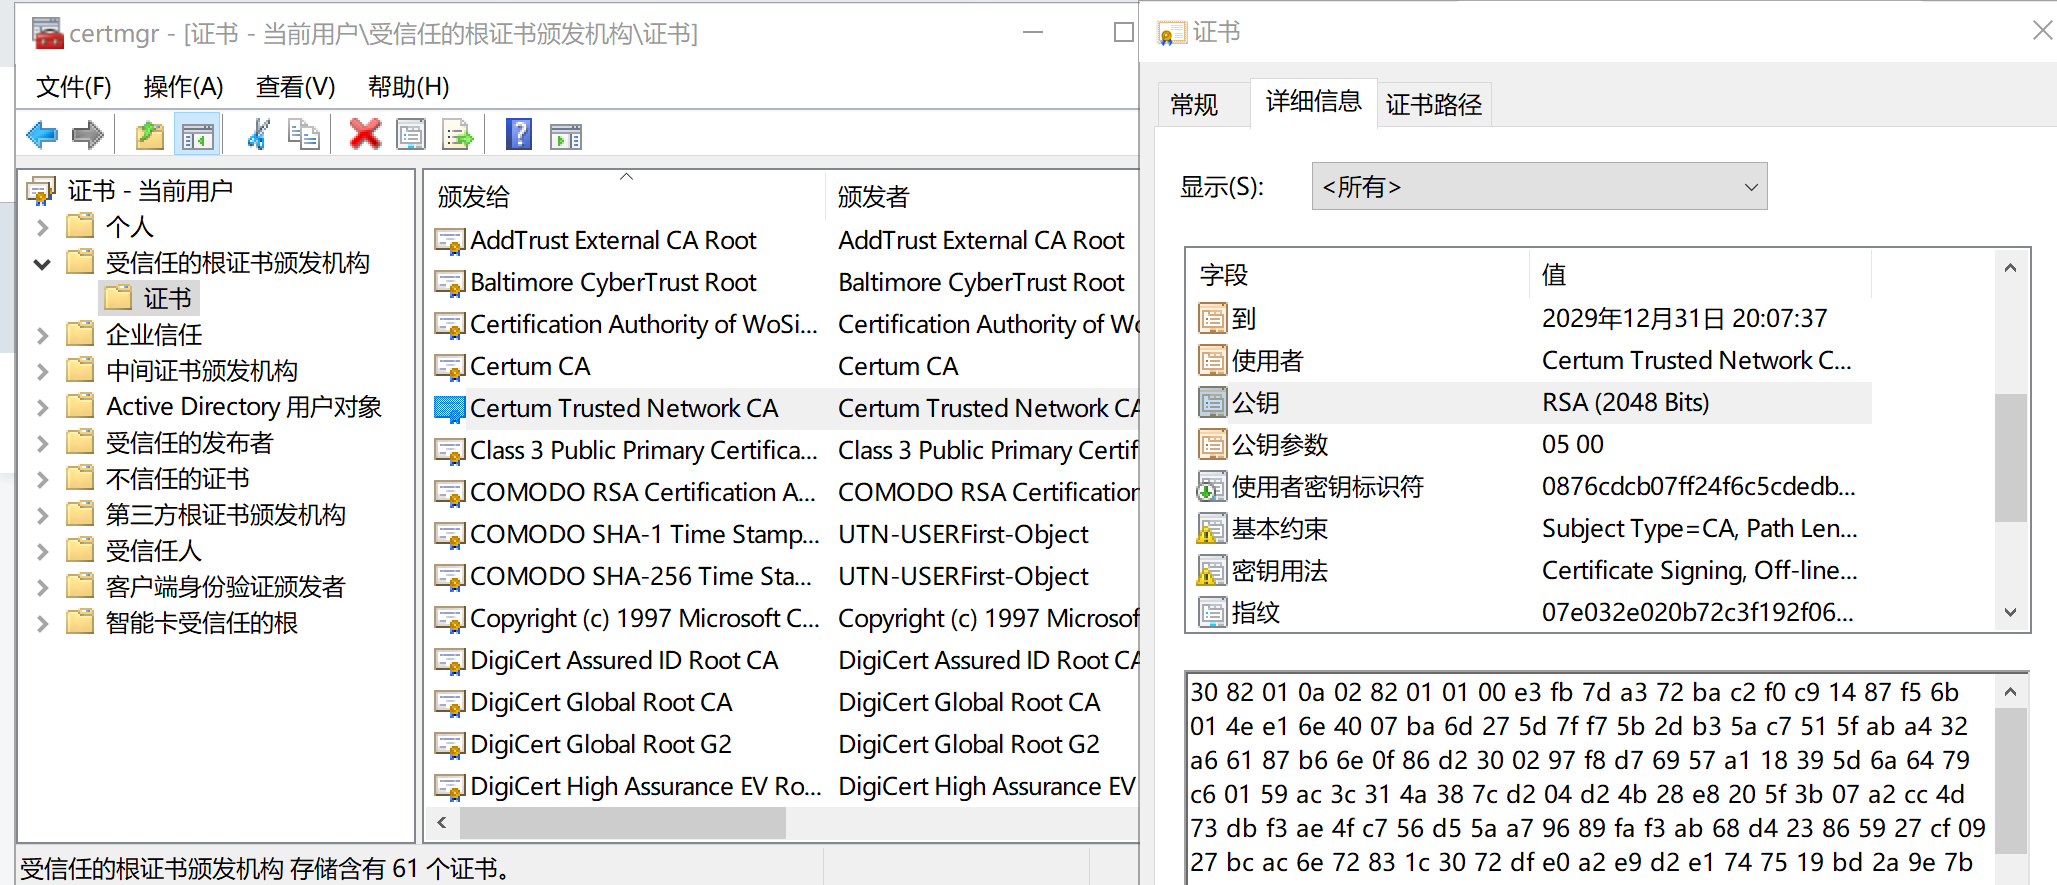The image size is (2057, 885).
Task: Click certificate icon beside AddTrust External CA Root
Action: tap(450, 241)
